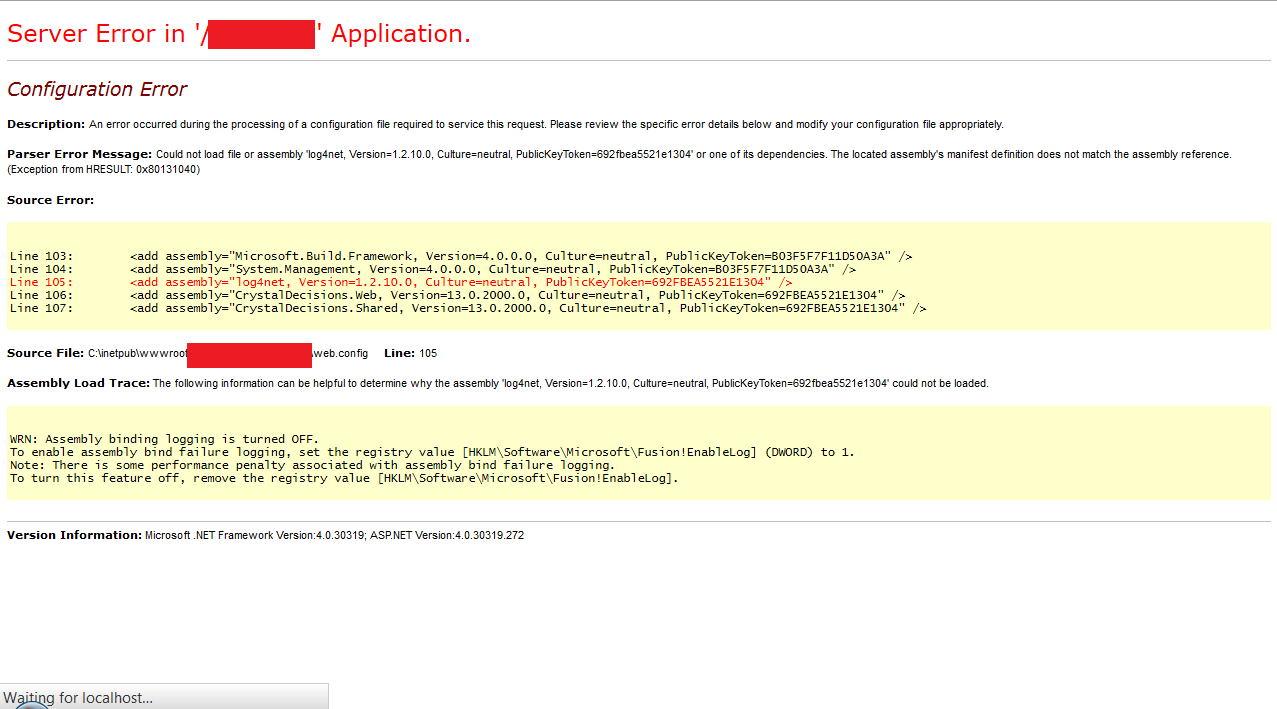The image size is (1277, 709).
Task: Click 'WRN: Assembly binding logging is turned OFF' text
Action: [x=164, y=439]
